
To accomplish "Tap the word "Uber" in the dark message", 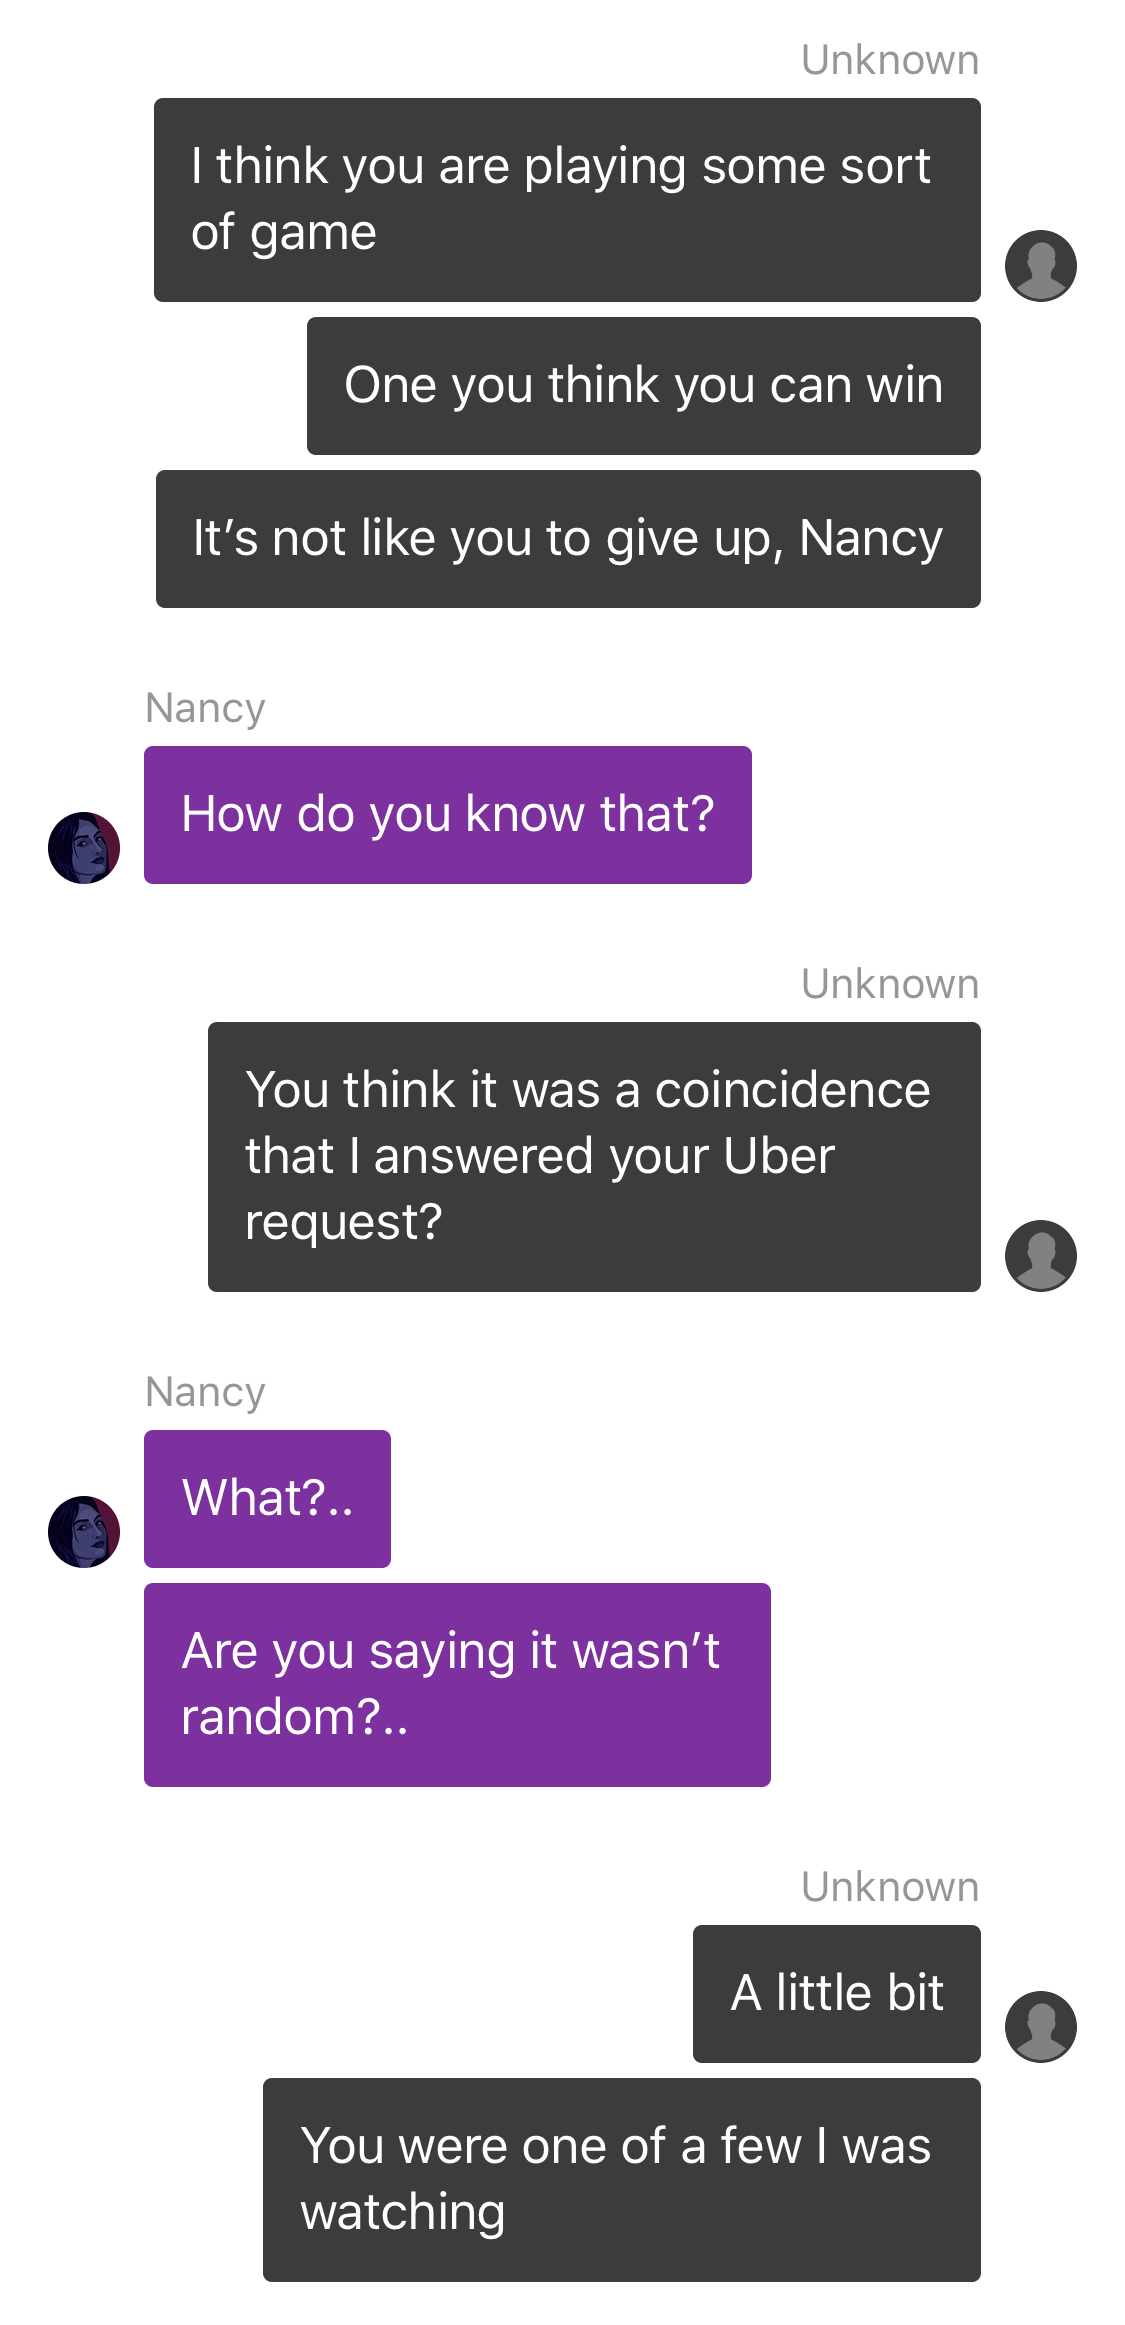I will 779,1156.
